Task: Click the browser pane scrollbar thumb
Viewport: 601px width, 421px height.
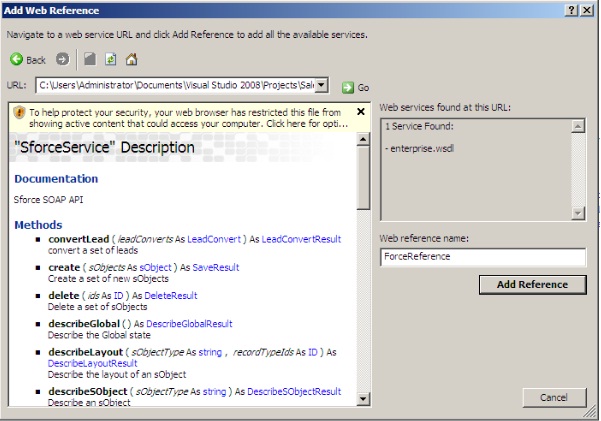Action: tap(363, 178)
